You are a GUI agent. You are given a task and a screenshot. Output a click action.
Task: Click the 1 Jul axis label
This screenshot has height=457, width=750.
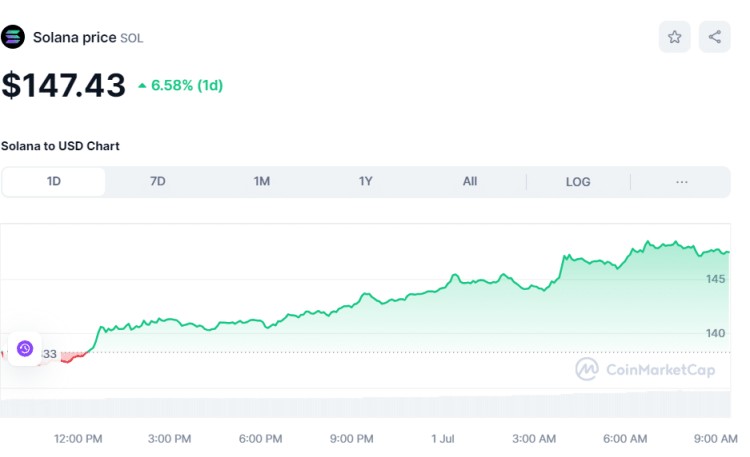pyautogui.click(x=443, y=439)
